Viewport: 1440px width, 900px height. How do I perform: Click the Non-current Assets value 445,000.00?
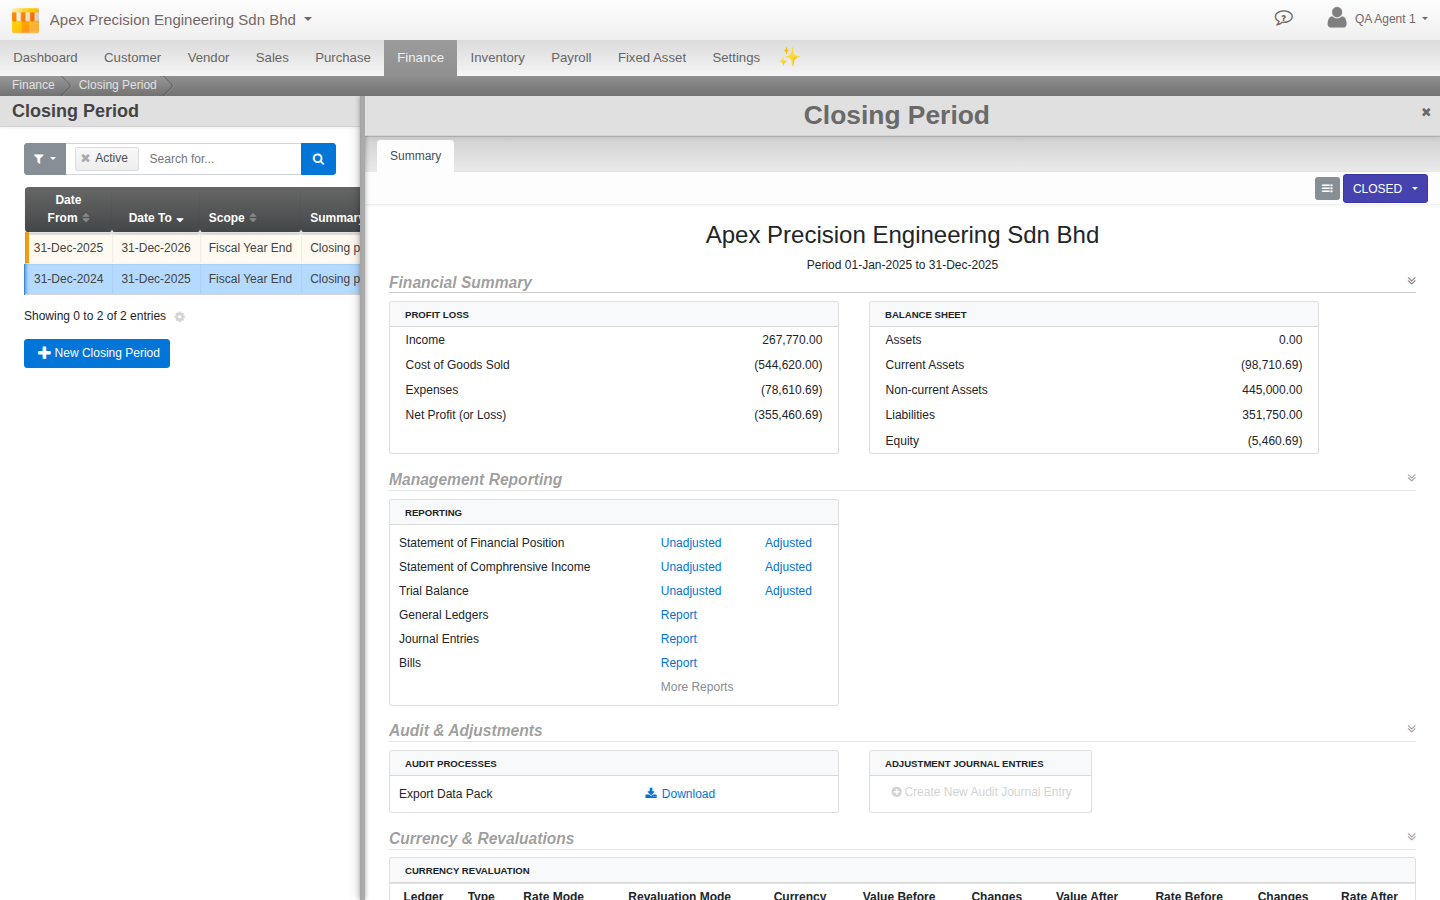pos(1272,390)
